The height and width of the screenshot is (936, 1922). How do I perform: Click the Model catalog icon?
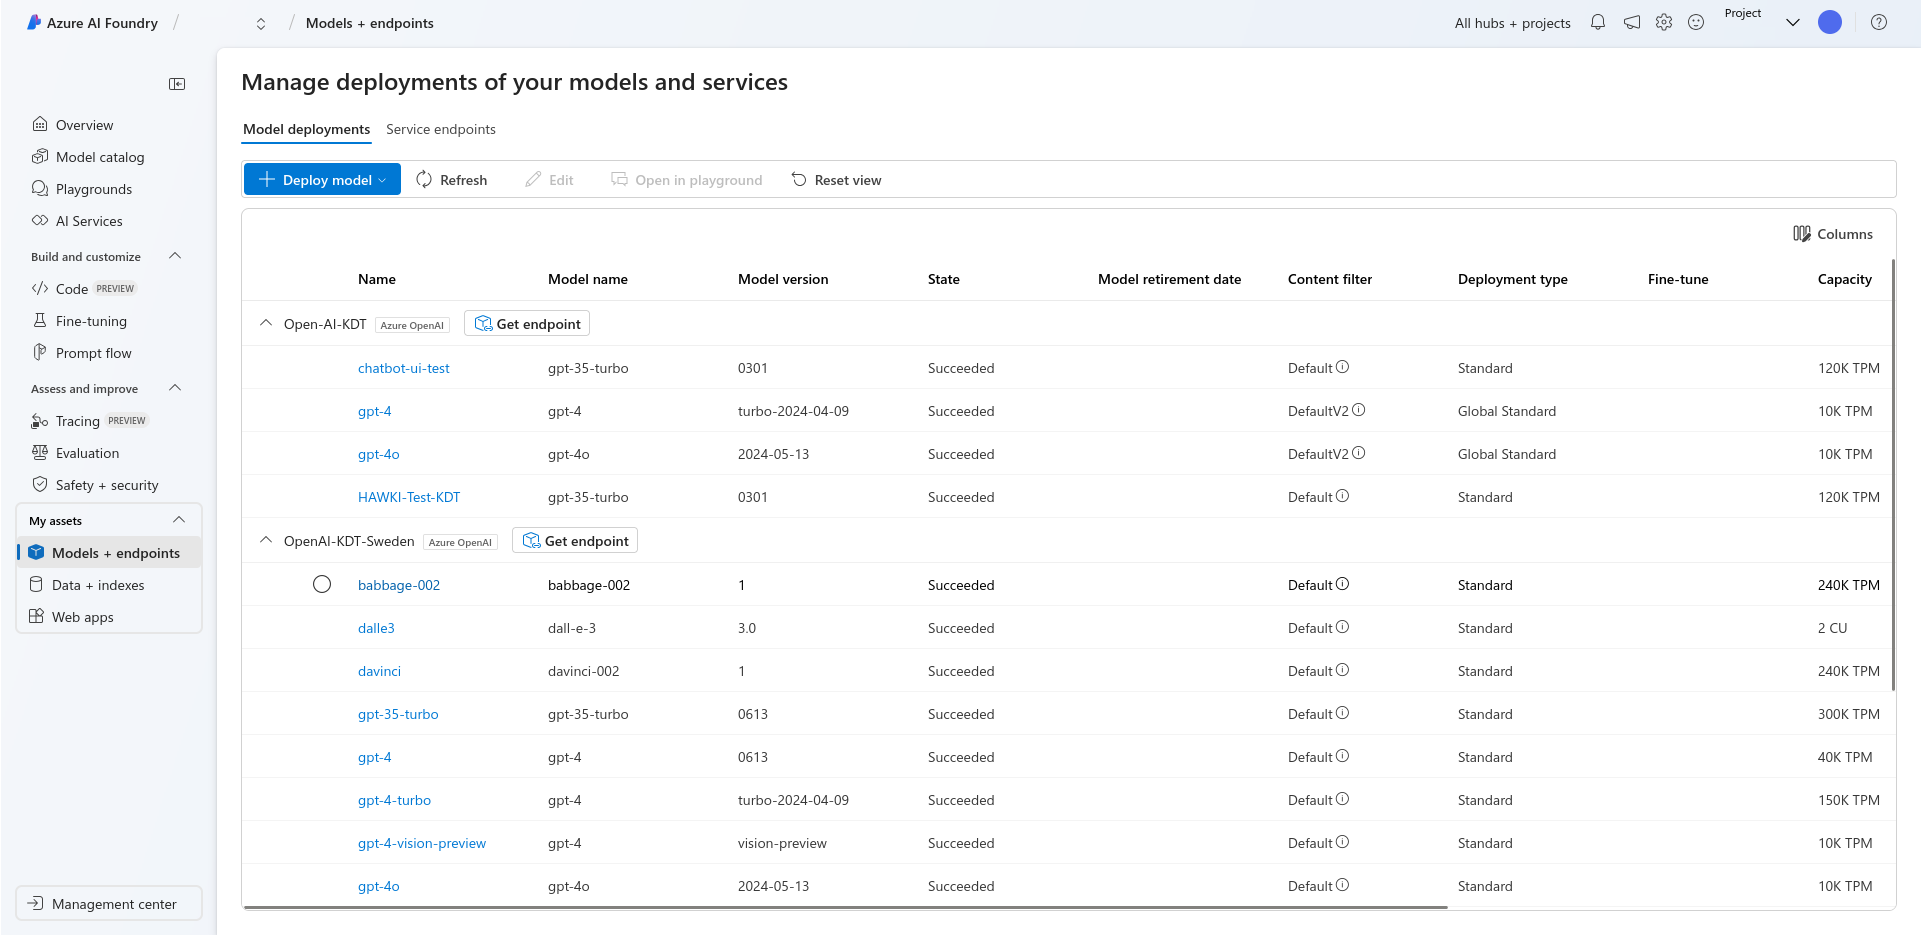(40, 156)
